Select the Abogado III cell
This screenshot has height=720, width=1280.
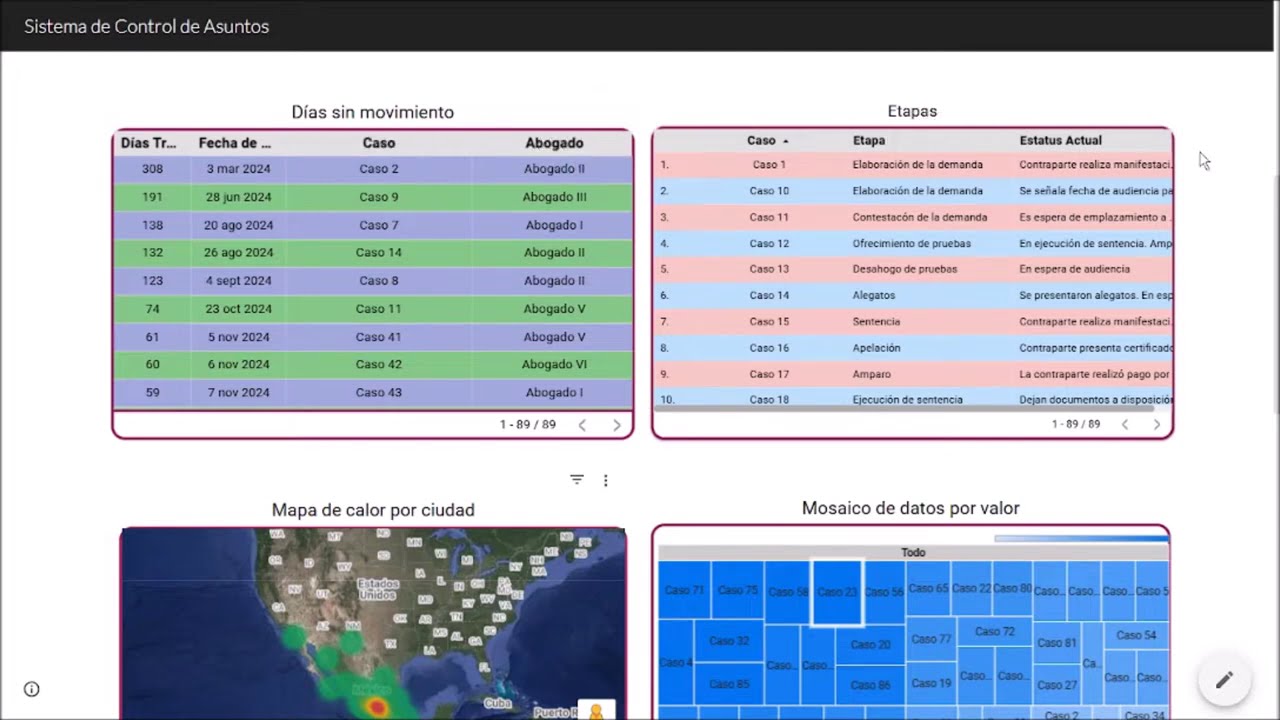pyautogui.click(x=554, y=197)
